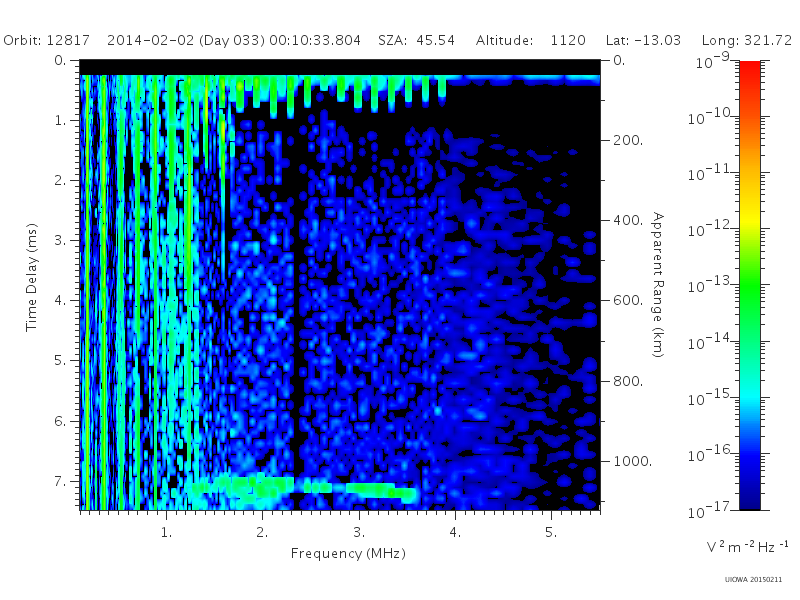This screenshot has width=800, height=600.
Task: Click the 10^-15 colorbar label
Action: pos(711,398)
